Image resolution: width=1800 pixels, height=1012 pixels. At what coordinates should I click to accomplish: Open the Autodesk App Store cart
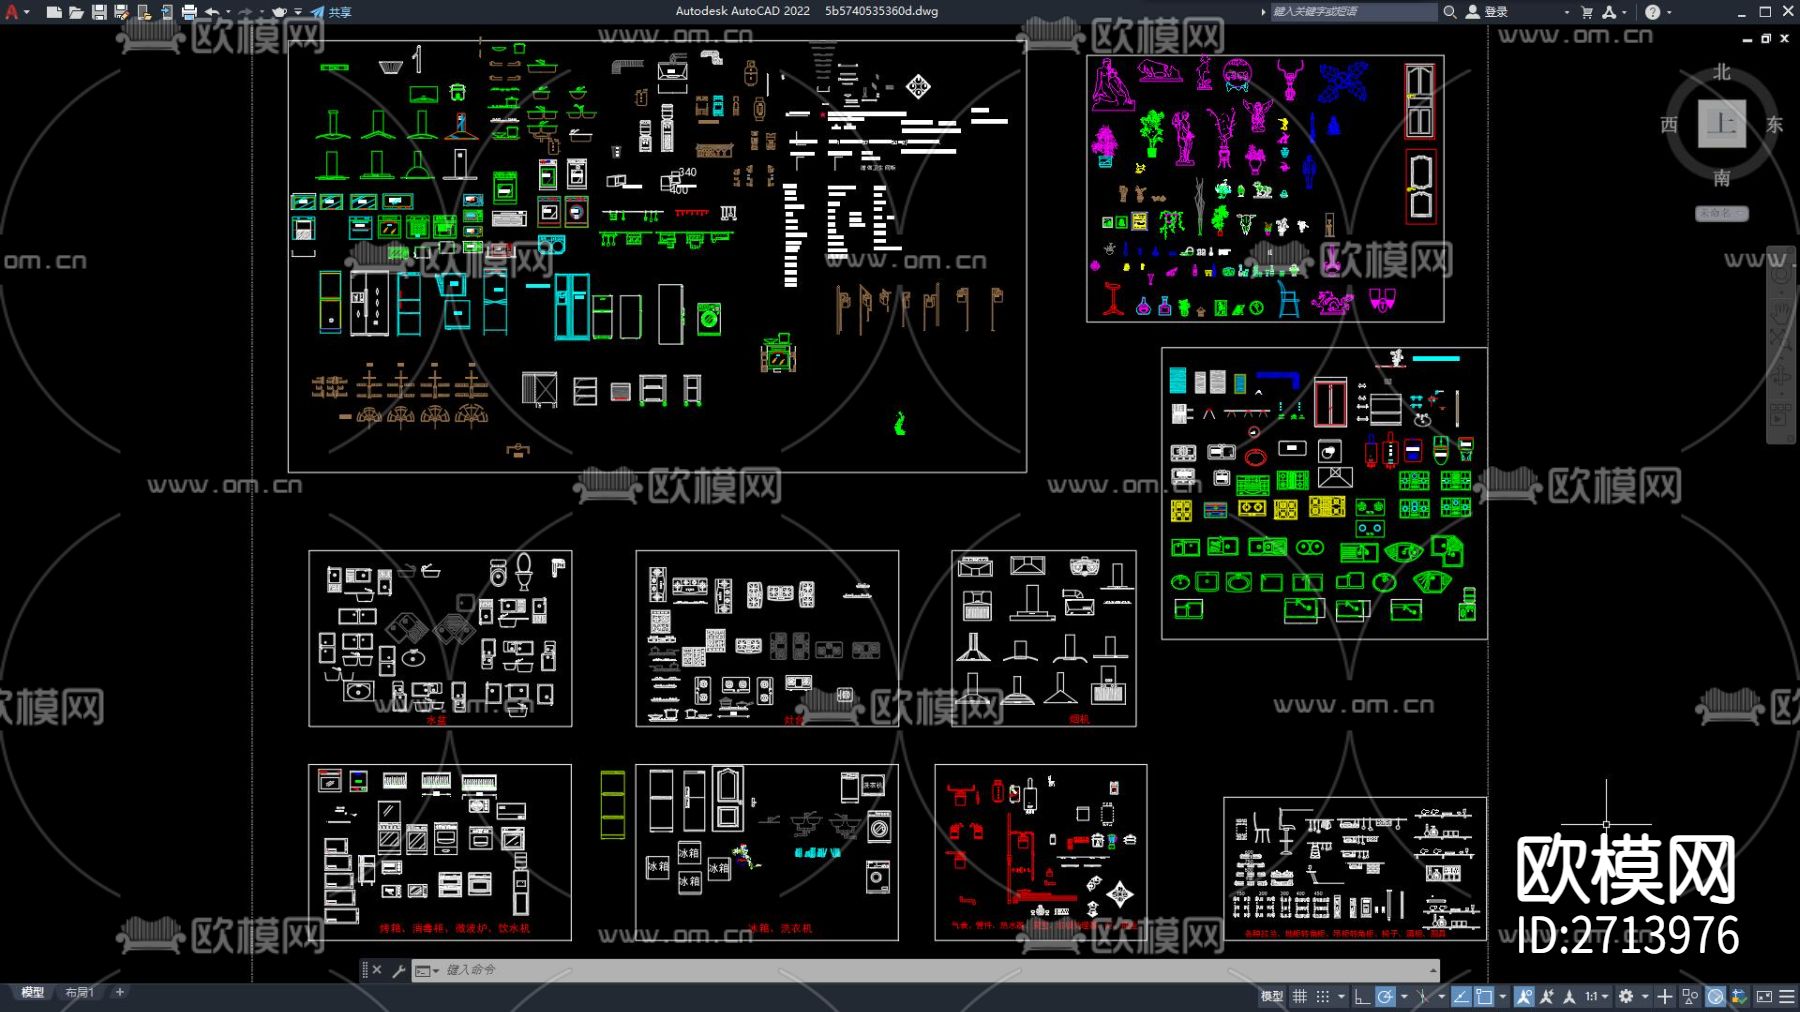point(1587,12)
